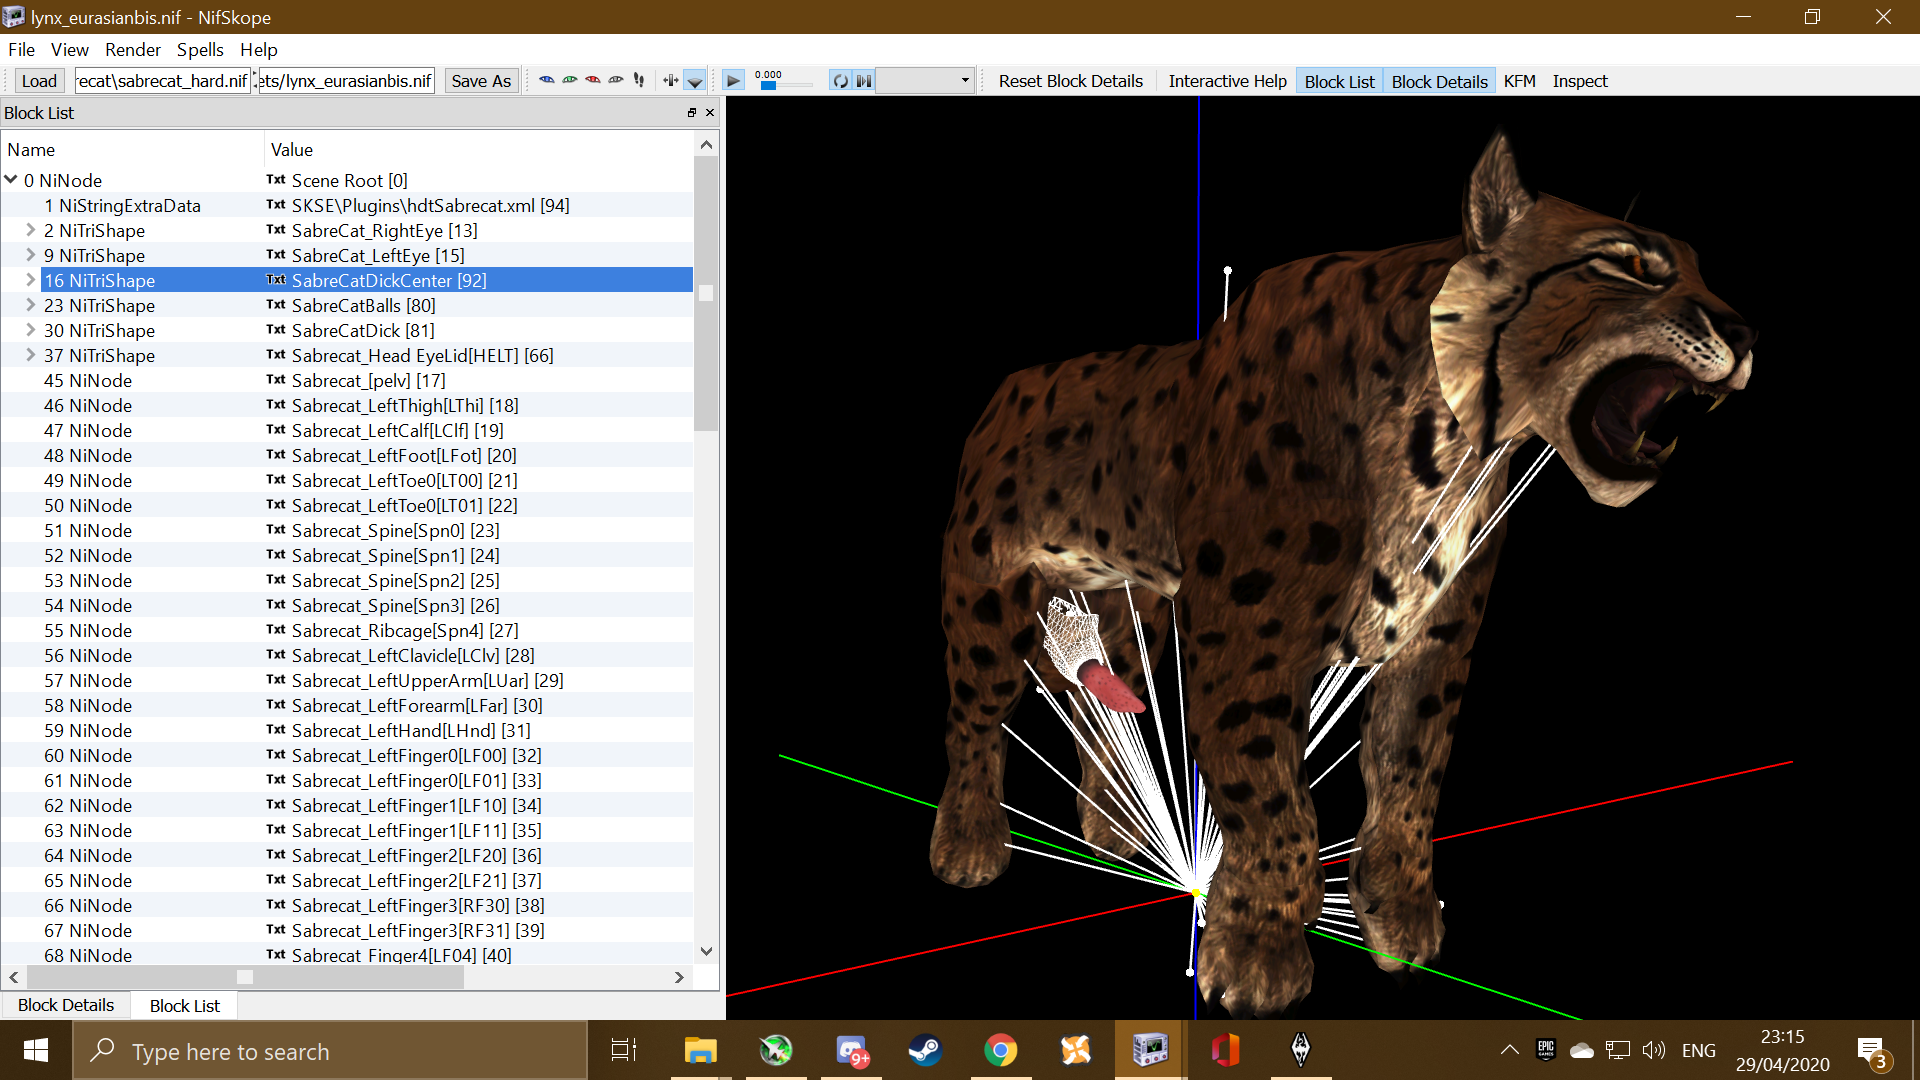Open the animation sequence dropdown
This screenshot has width=1920, height=1080.
click(x=925, y=81)
